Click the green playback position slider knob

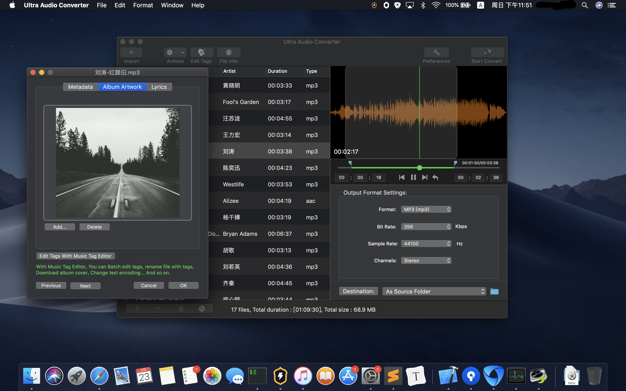420,168
